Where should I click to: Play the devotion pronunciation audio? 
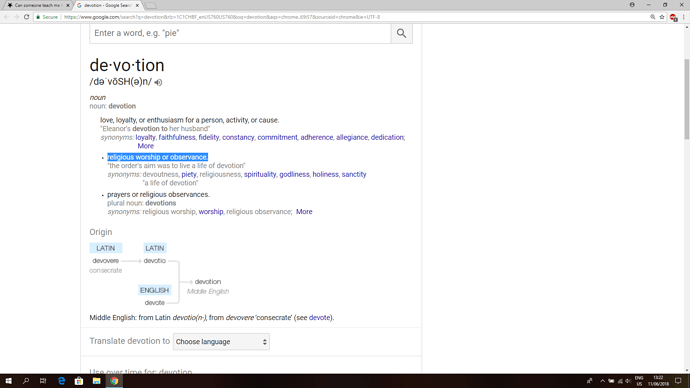[158, 82]
